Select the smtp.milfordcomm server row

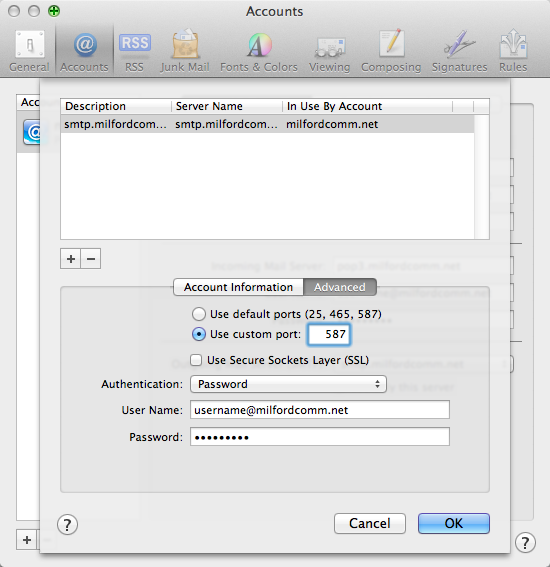tap(267, 124)
